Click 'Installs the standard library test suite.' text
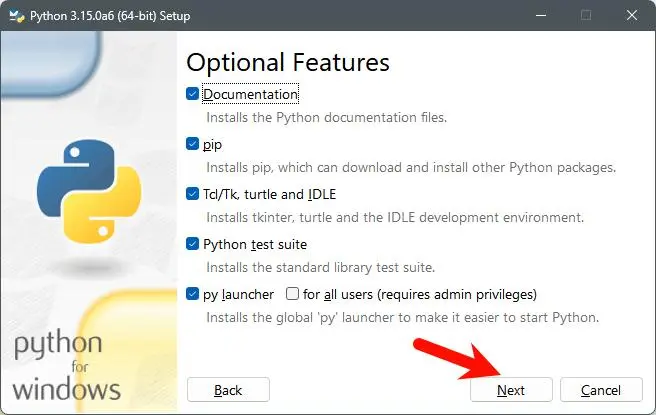Viewport: 656px width, 415px height. 320,267
